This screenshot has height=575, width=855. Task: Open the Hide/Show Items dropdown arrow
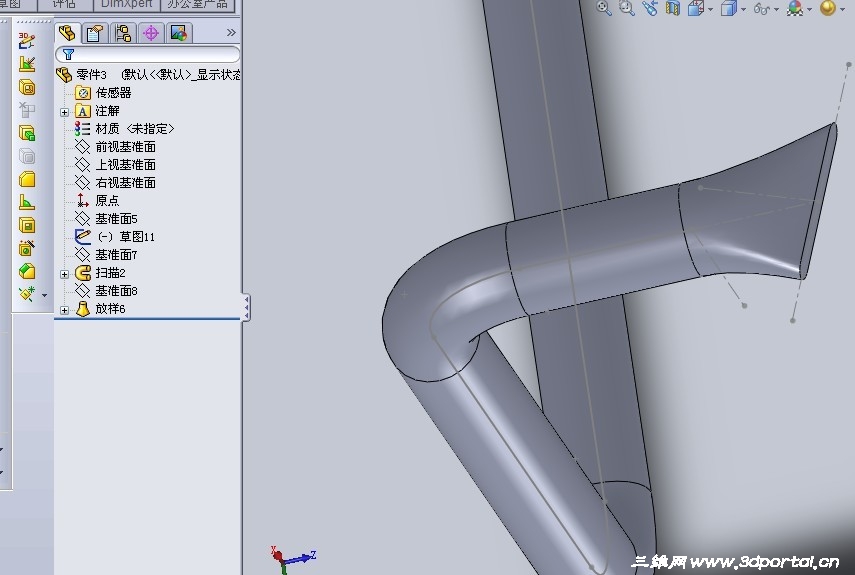776,9
